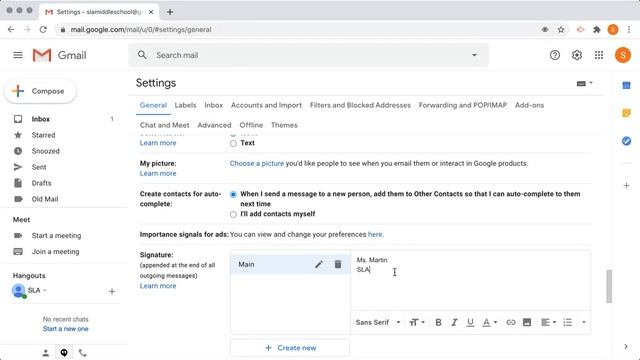Select auto-add to Other Contacts option

tap(233, 194)
